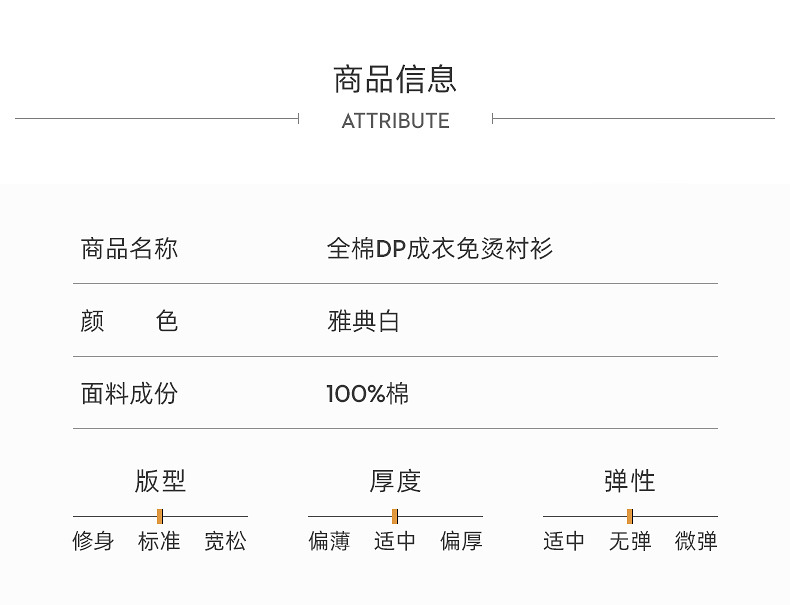790x605 pixels.
Task: Select the 无弹 elasticity label
Action: [x=630, y=542]
